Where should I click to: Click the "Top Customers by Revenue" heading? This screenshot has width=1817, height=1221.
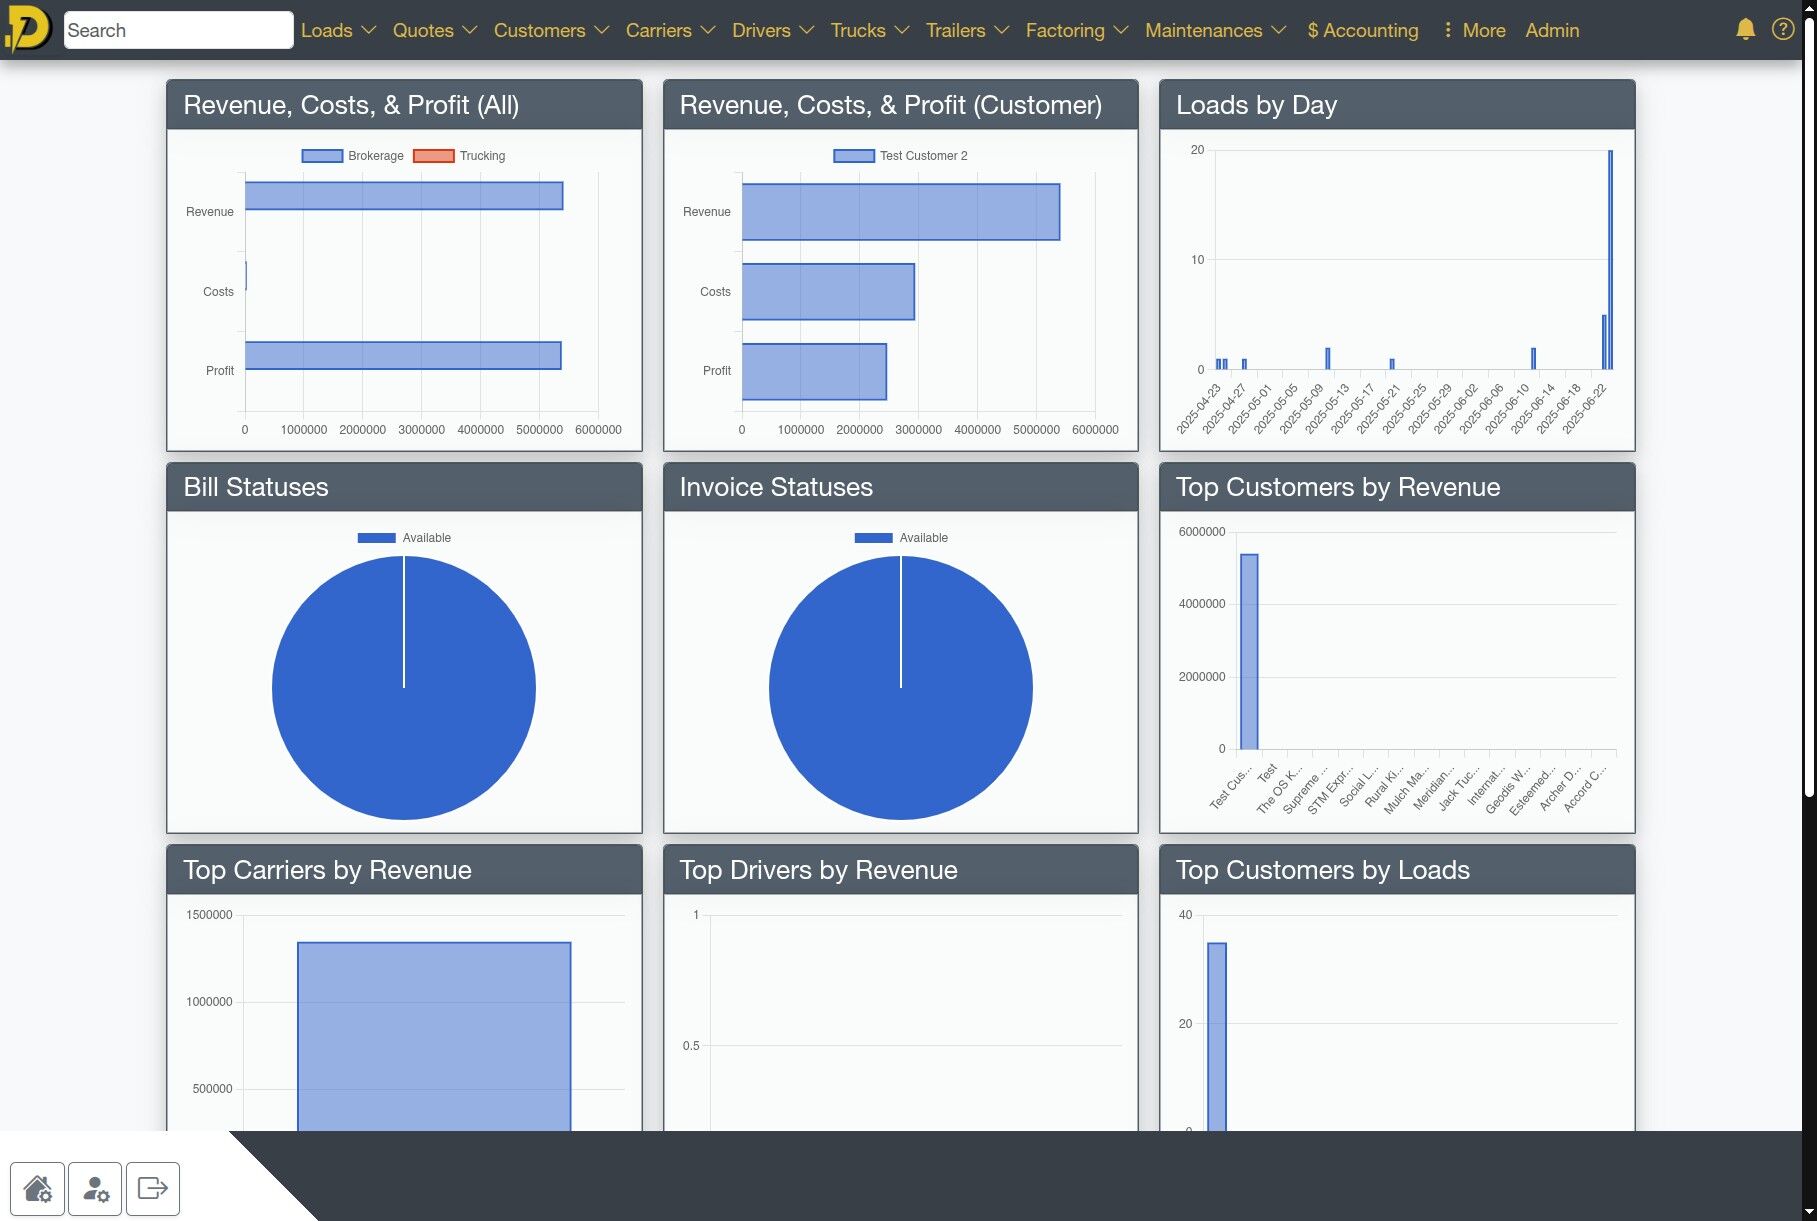[1338, 487]
